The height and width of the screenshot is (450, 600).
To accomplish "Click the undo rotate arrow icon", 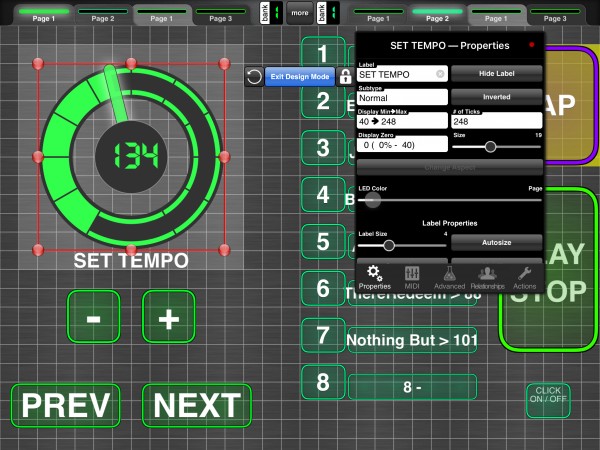I will coord(254,77).
